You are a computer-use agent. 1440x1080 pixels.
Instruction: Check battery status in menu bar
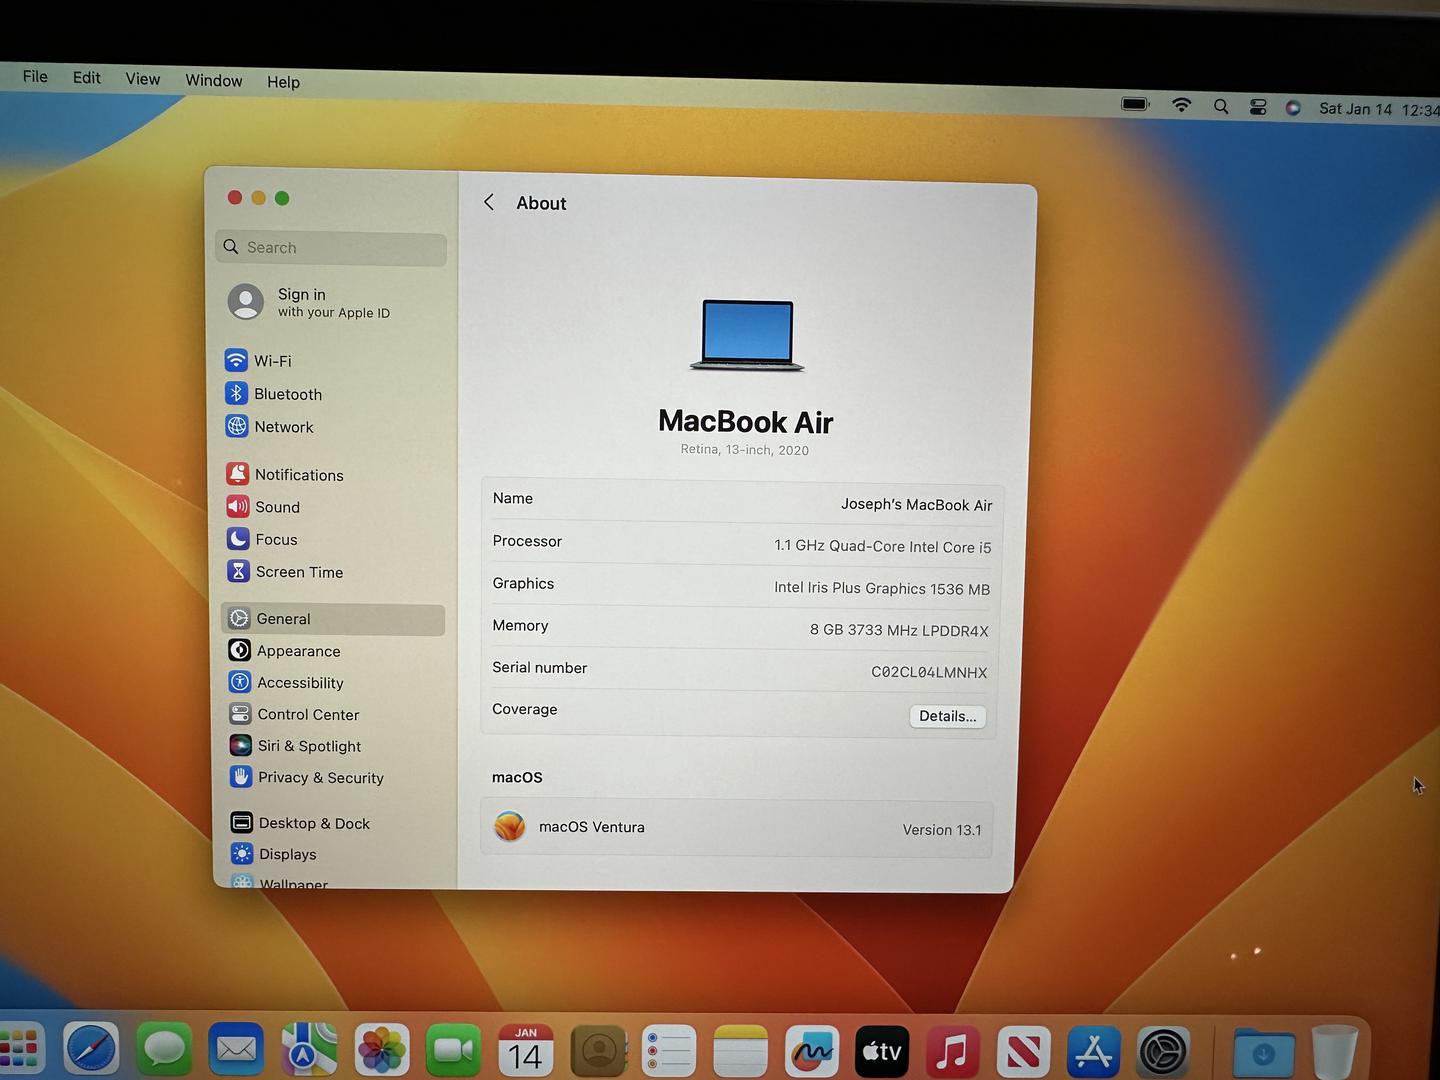[1135, 103]
